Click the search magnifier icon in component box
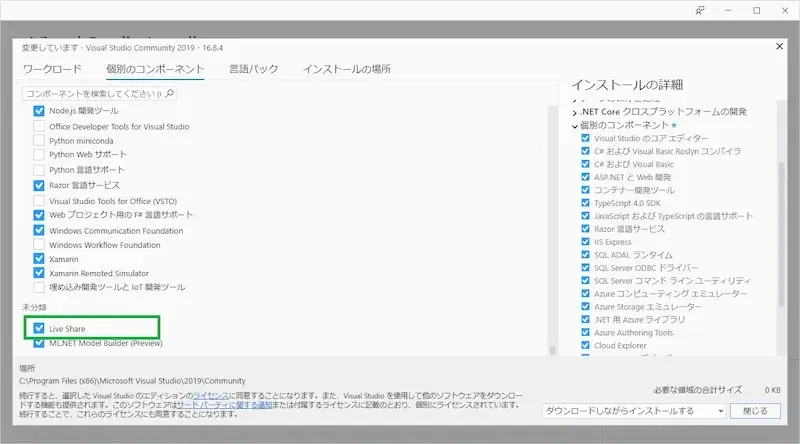The height and width of the screenshot is (444, 800). (x=170, y=93)
